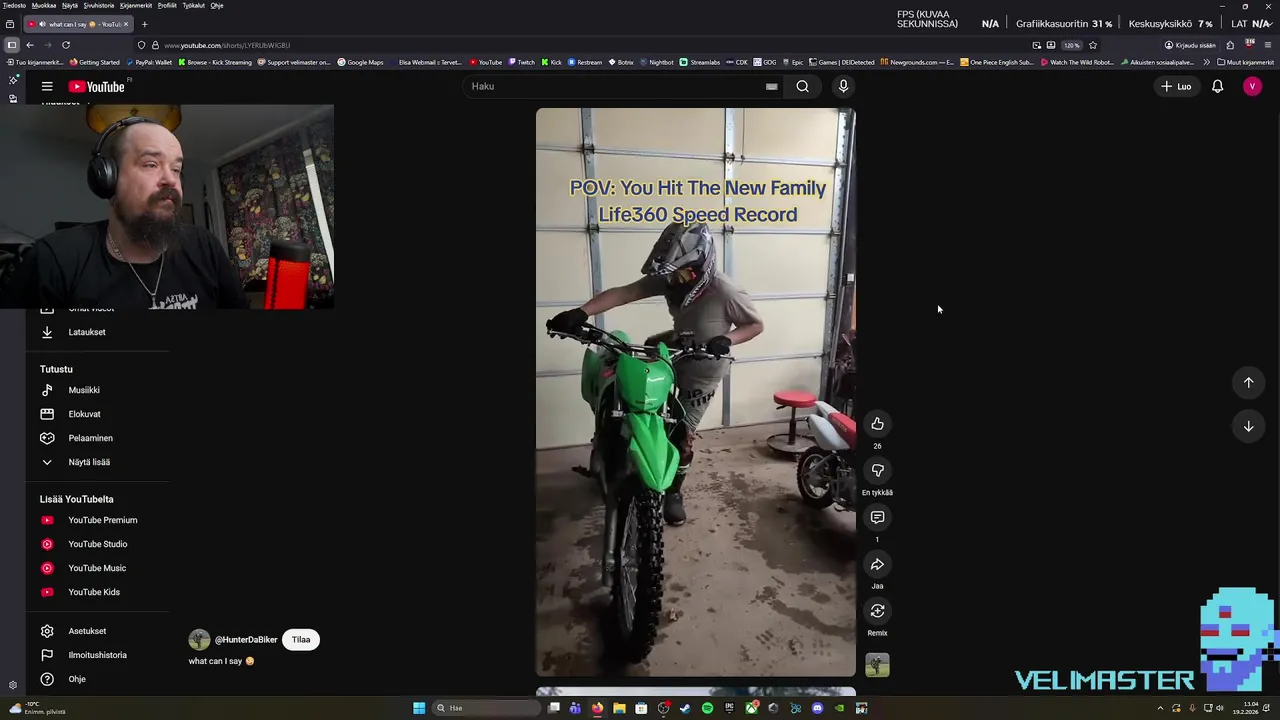
Task: Open the Tiedosto menu
Action: (x=14, y=5)
